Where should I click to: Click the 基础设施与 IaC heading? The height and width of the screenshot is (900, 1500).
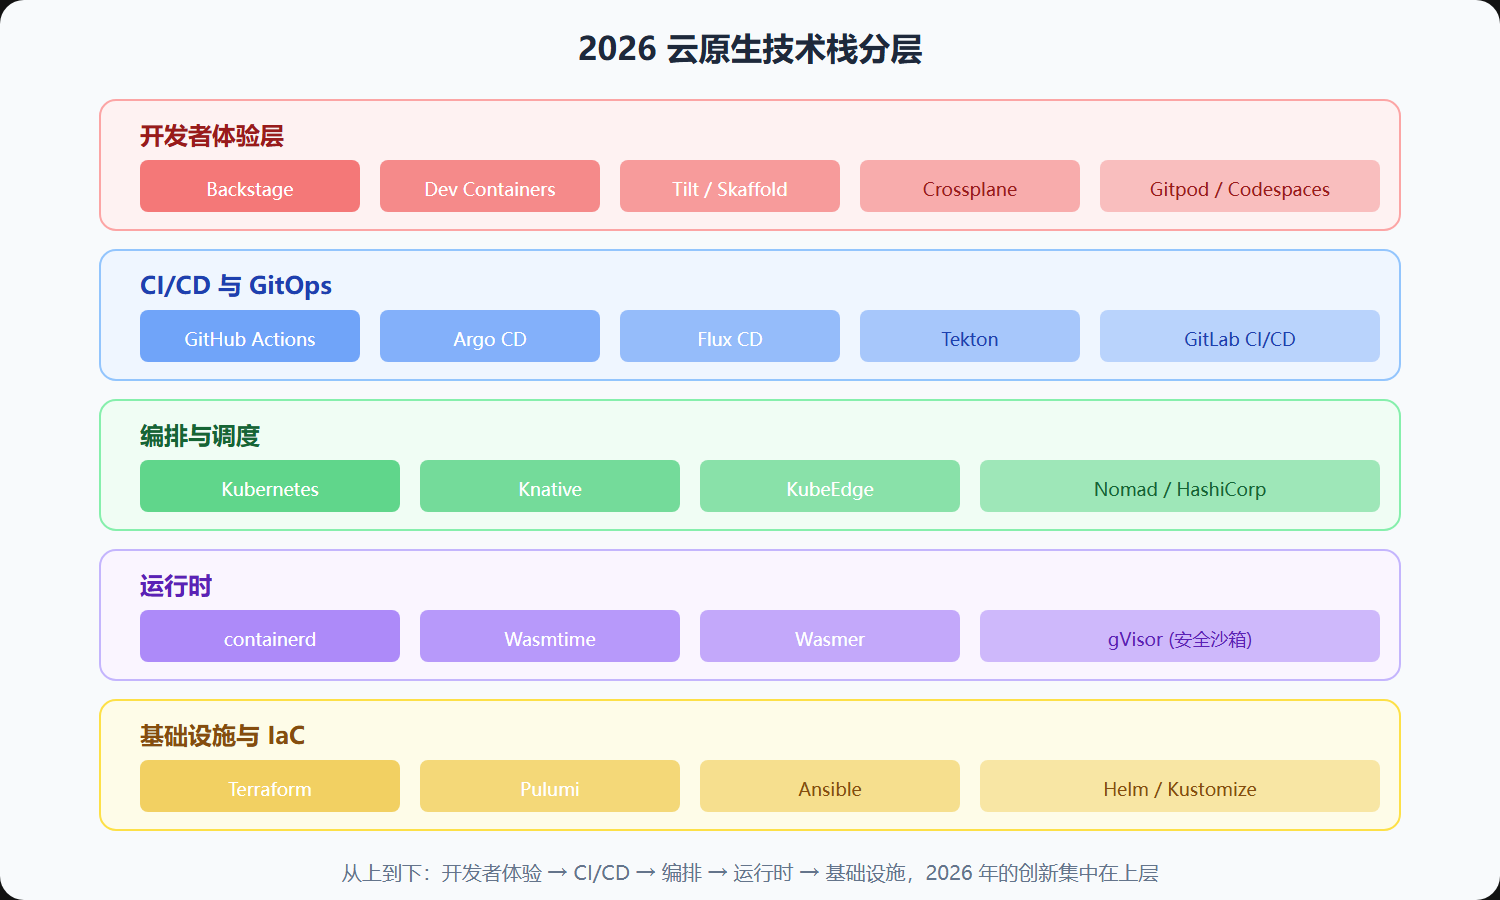click(x=222, y=736)
